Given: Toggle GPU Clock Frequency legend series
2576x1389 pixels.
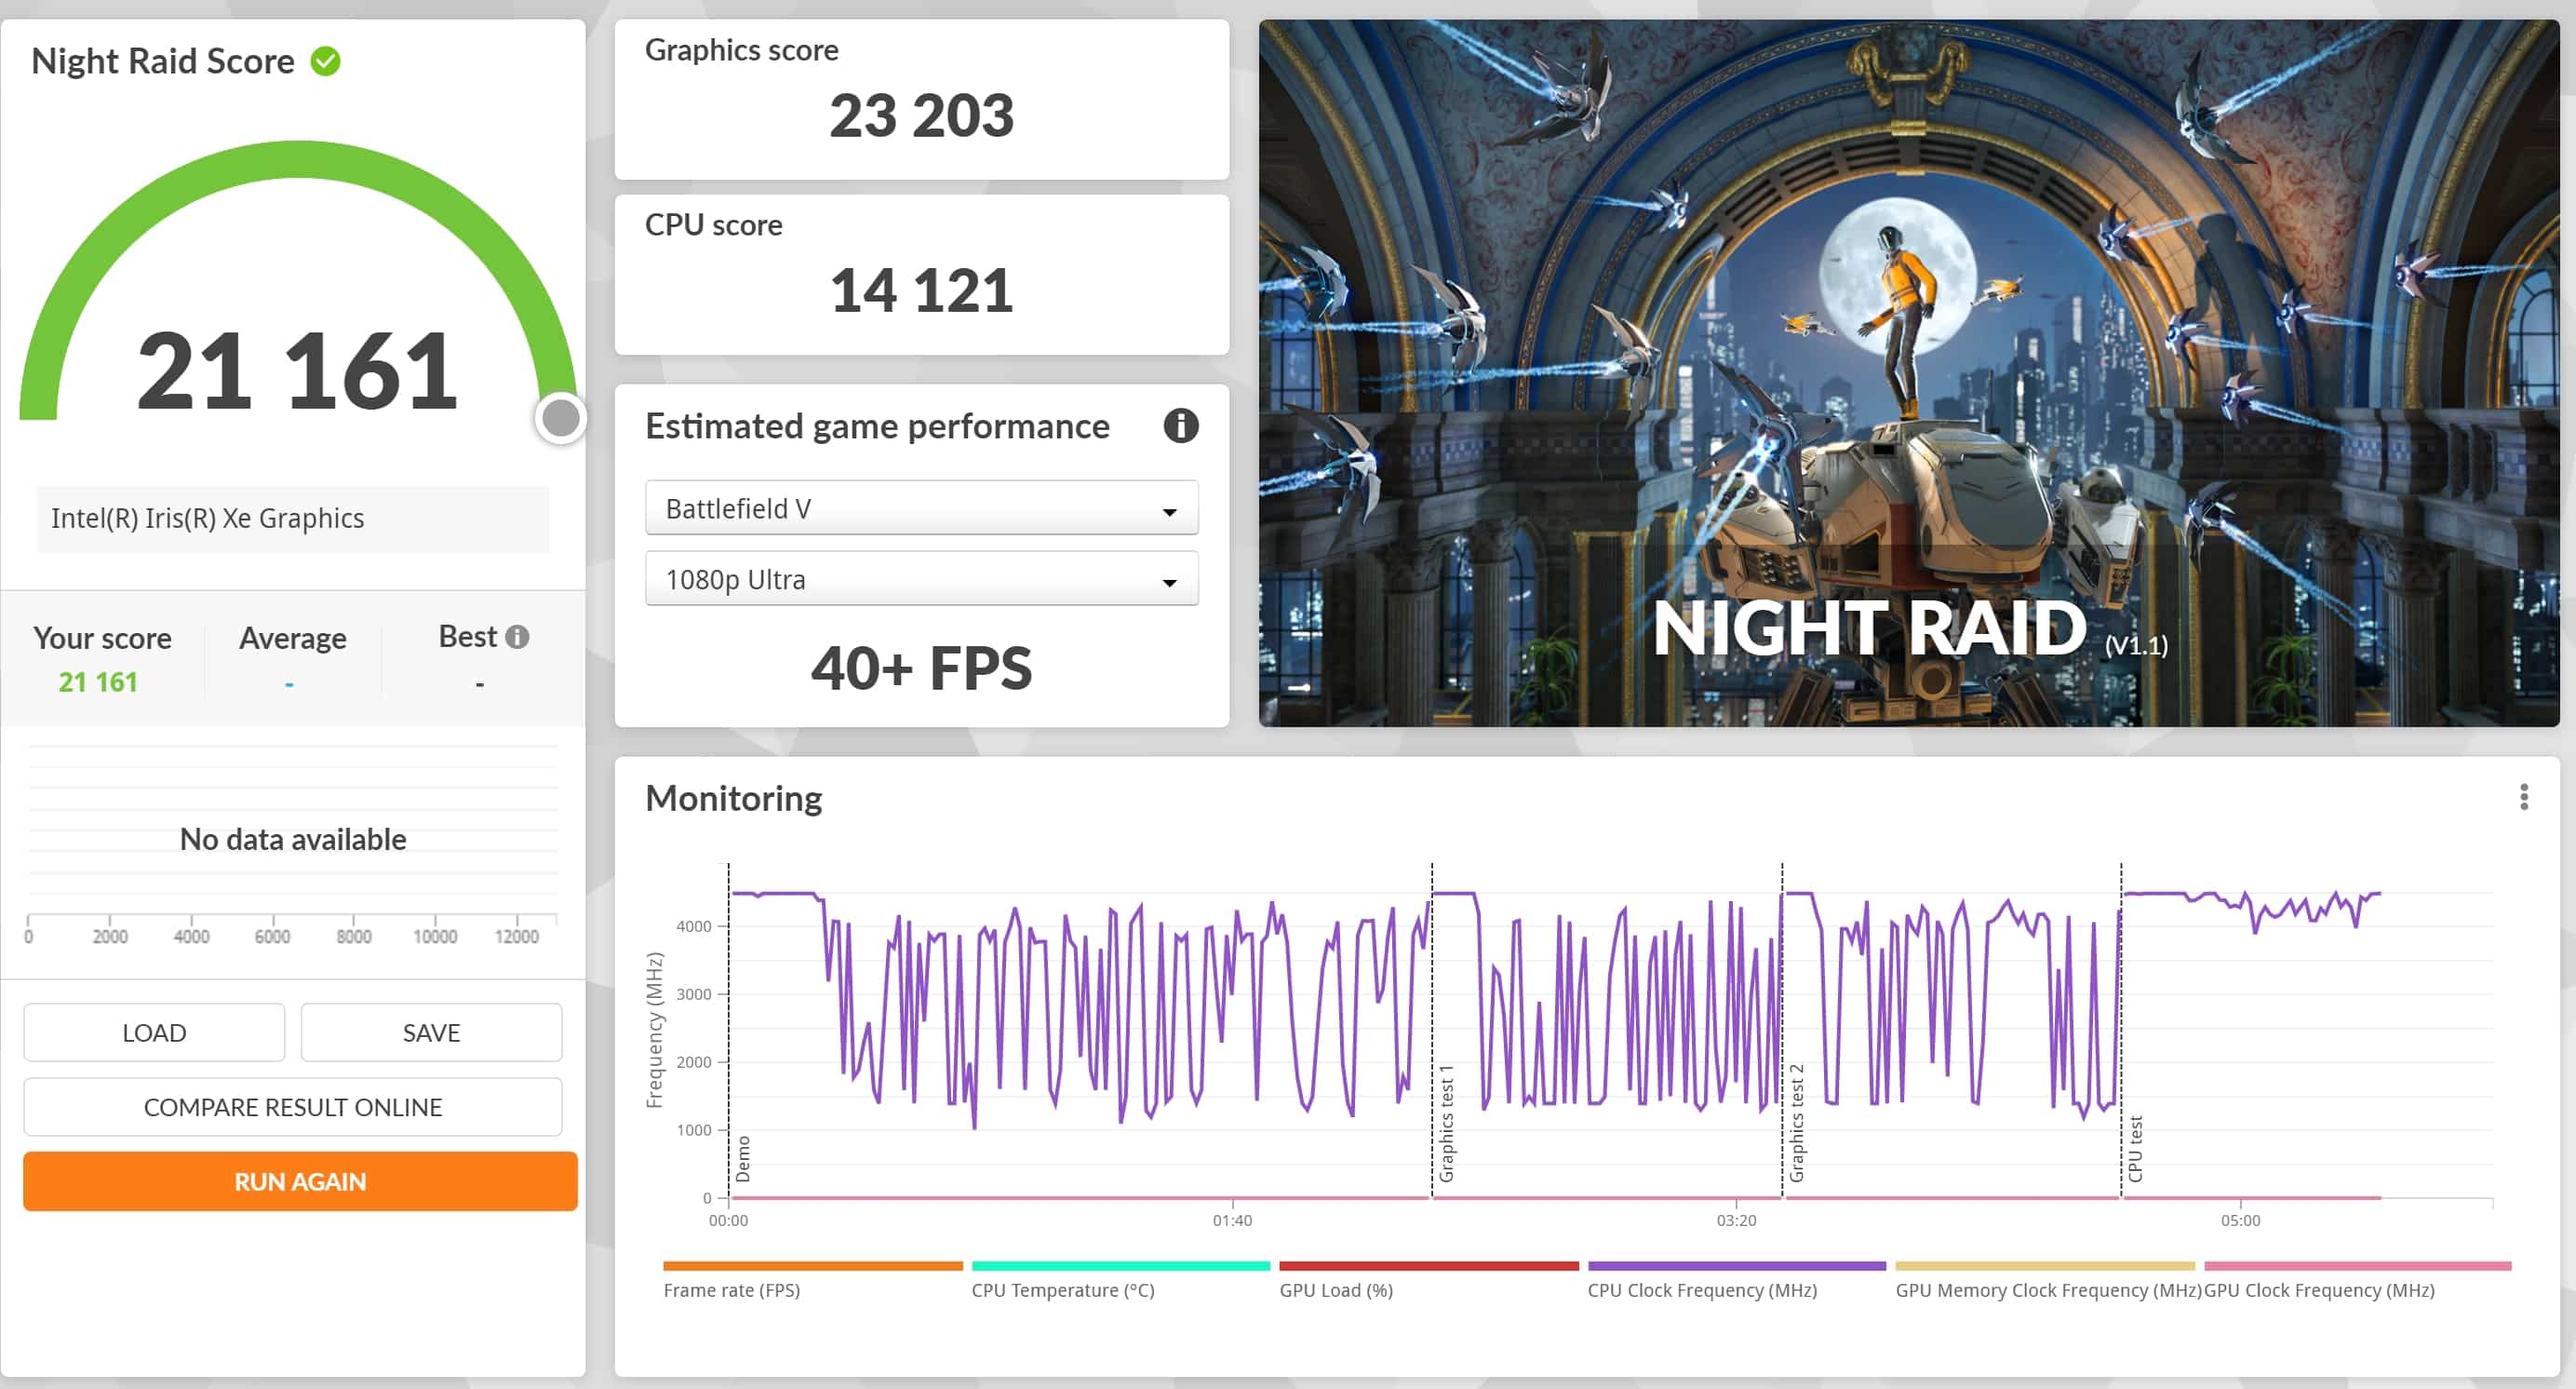Looking at the screenshot, I should click(x=2318, y=1290).
